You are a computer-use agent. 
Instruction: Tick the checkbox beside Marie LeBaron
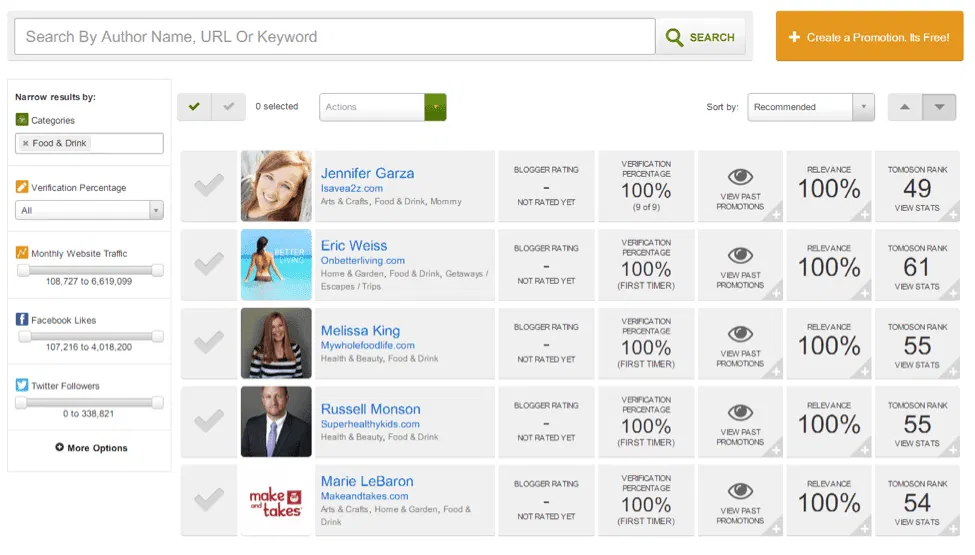click(x=208, y=500)
